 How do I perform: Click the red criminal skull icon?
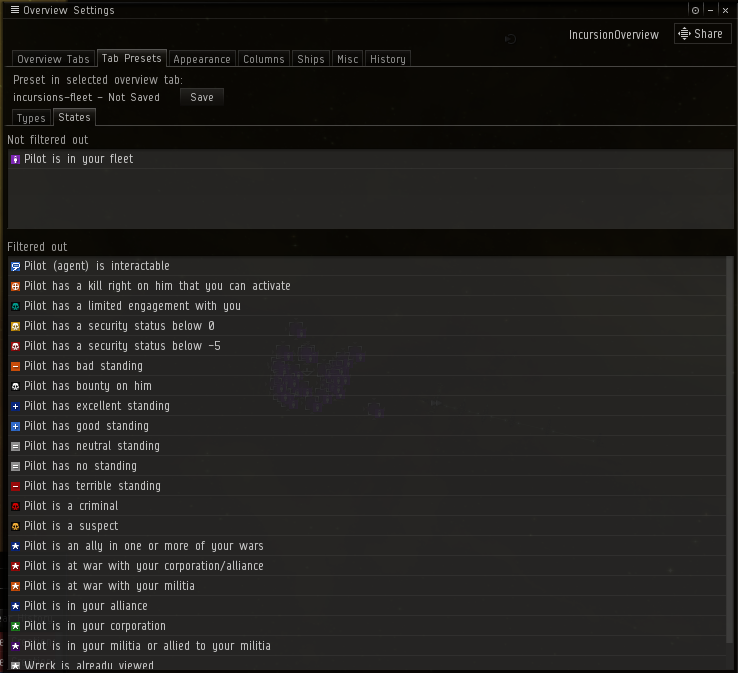[16, 506]
